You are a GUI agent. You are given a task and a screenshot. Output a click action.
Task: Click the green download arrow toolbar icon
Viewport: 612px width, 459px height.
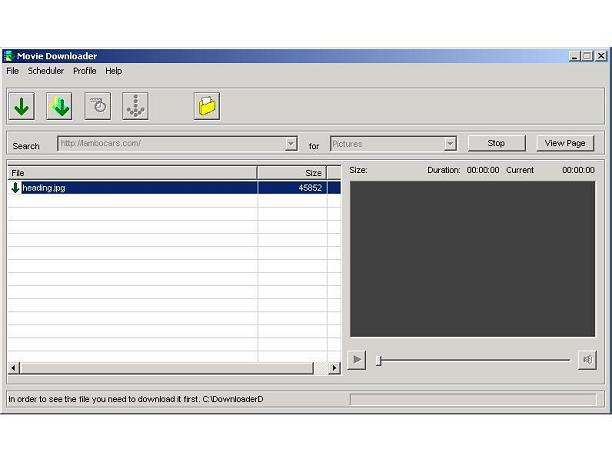(x=21, y=105)
